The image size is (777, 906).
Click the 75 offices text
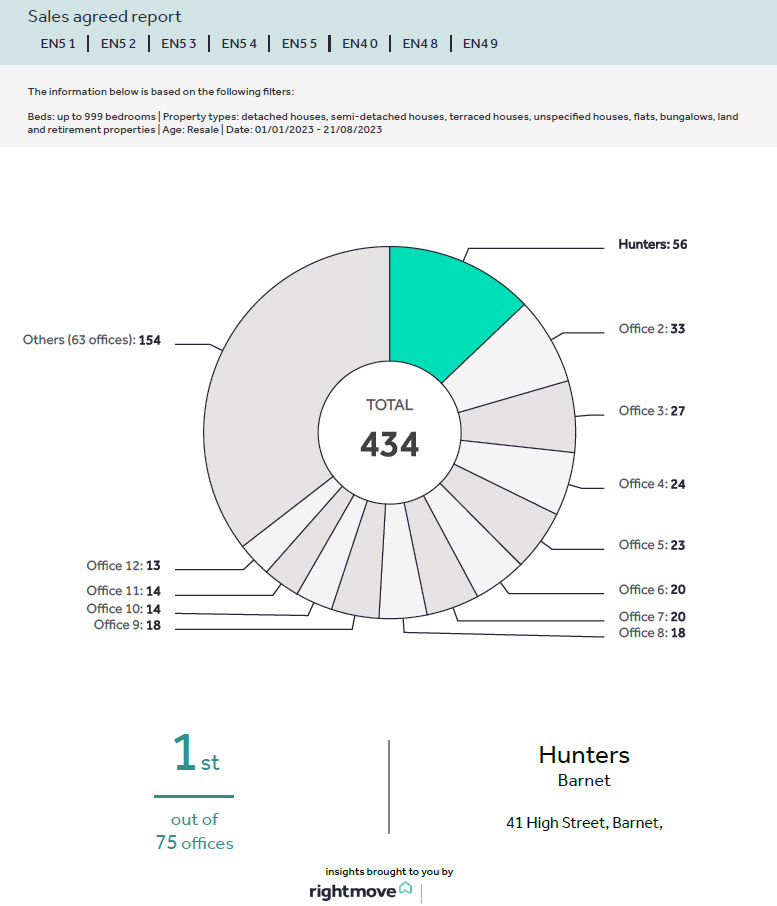194,843
